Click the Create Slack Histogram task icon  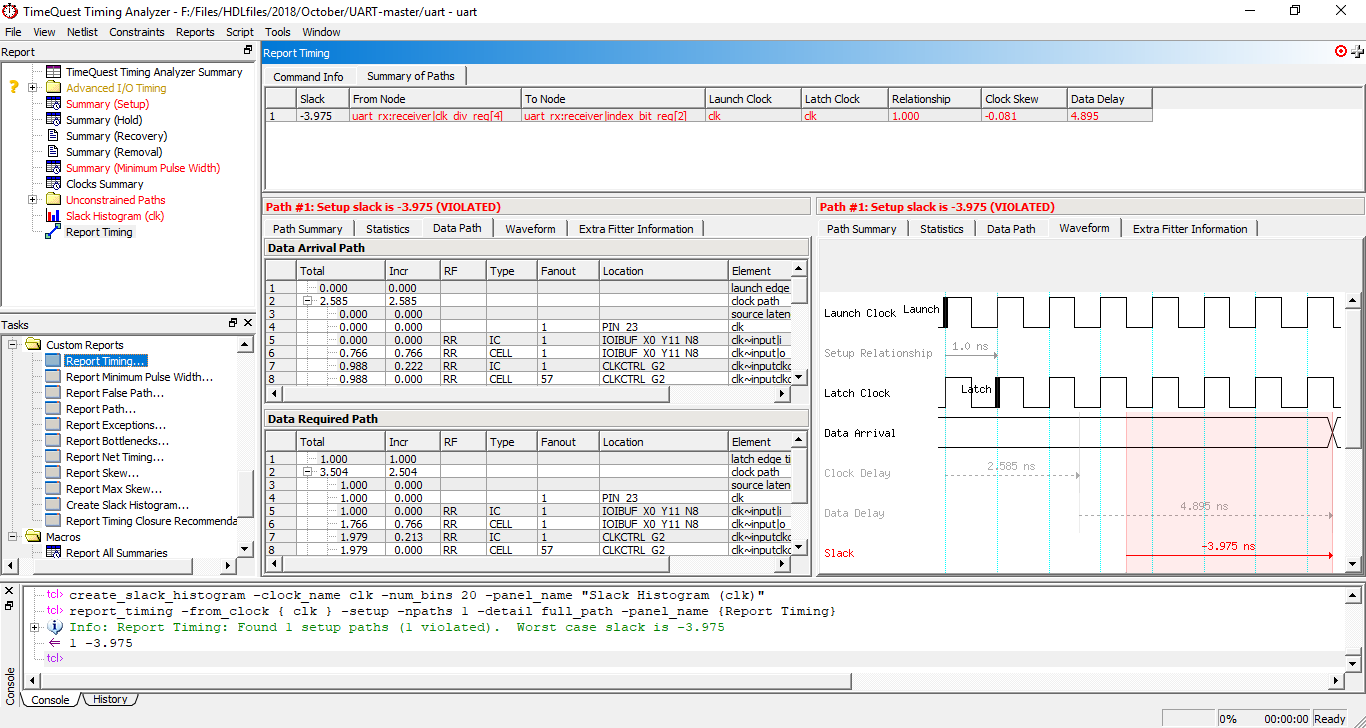tap(53, 505)
